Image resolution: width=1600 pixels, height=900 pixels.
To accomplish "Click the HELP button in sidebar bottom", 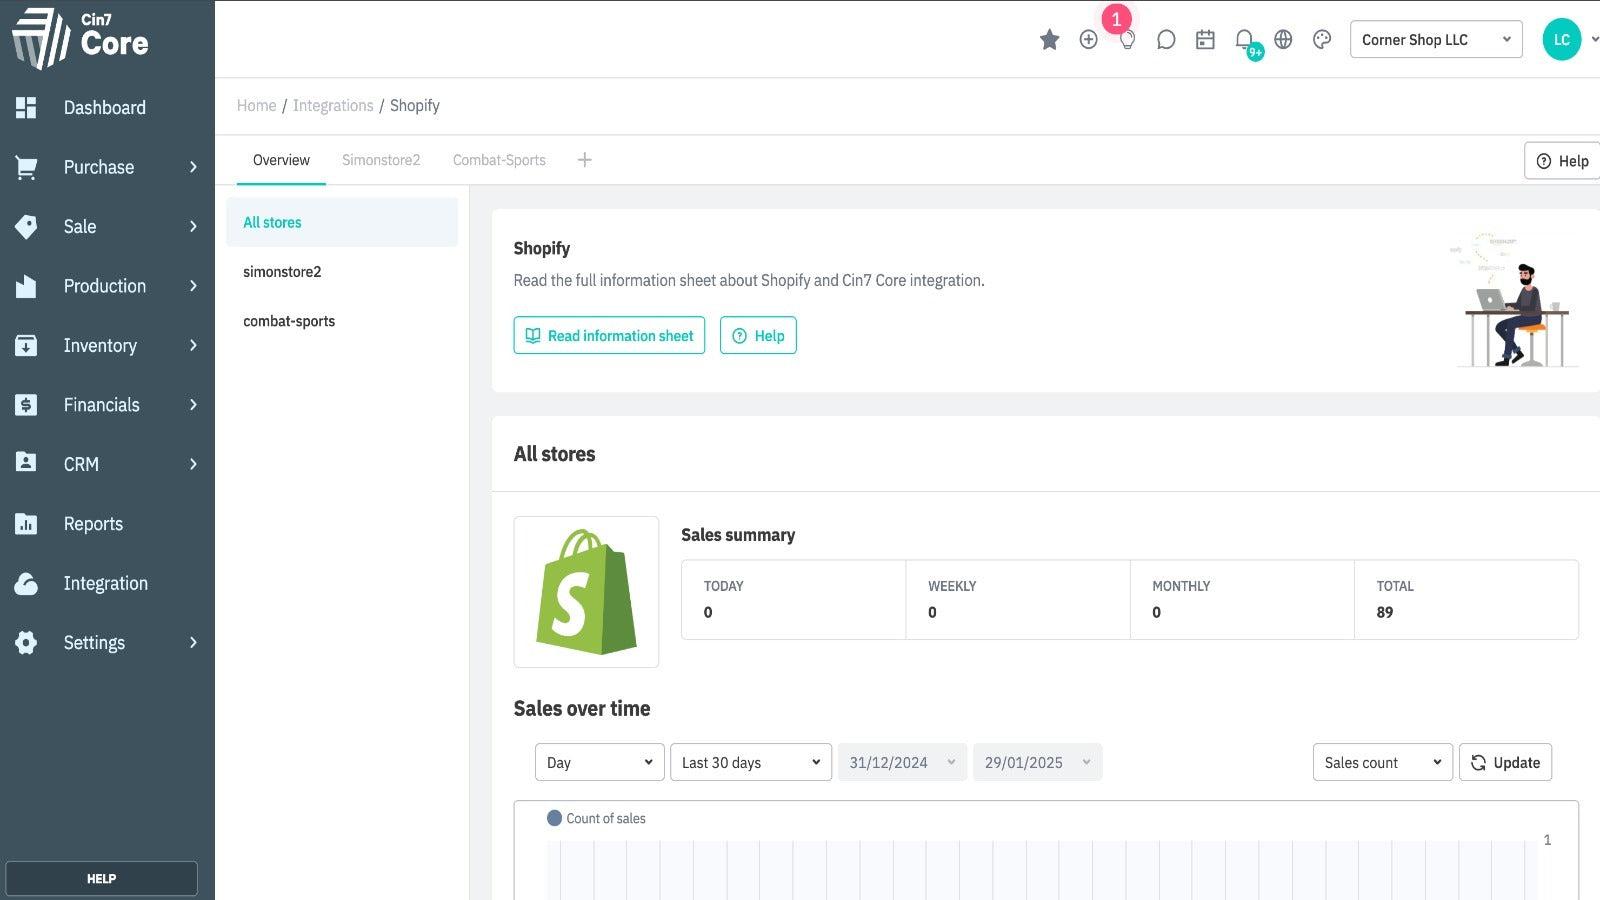I will (x=101, y=878).
